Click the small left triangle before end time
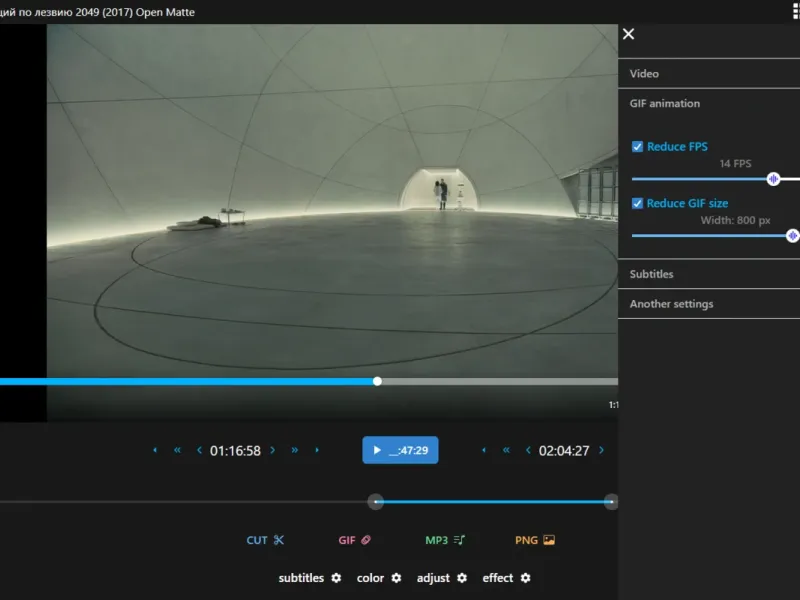Viewport: 800px width, 600px height. (x=484, y=450)
